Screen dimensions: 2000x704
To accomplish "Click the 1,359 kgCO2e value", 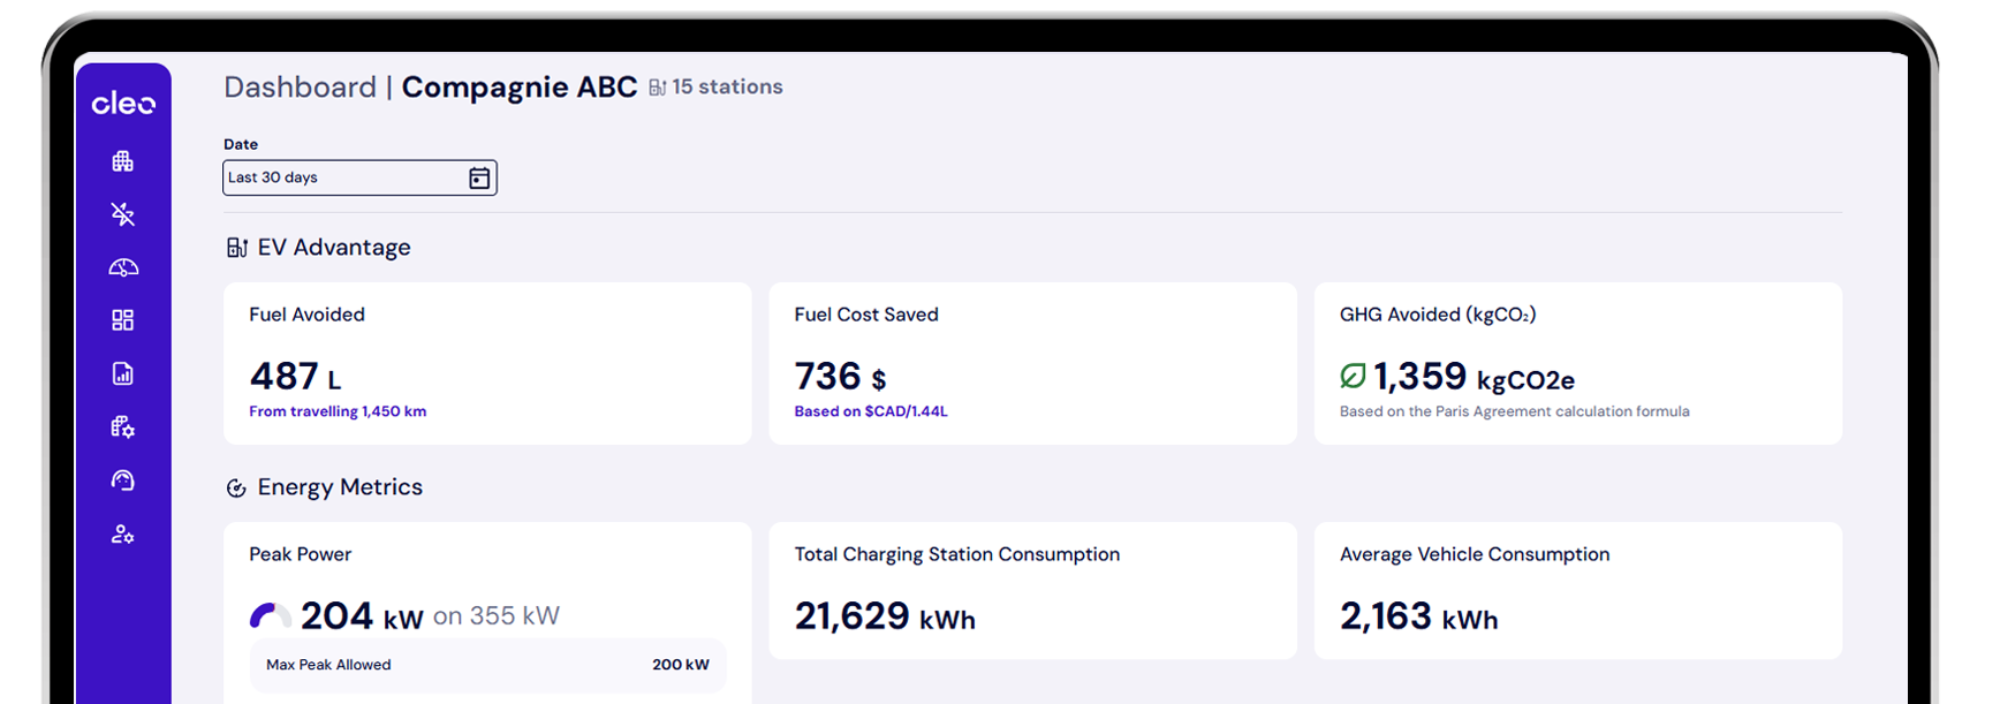I will pos(1474,377).
